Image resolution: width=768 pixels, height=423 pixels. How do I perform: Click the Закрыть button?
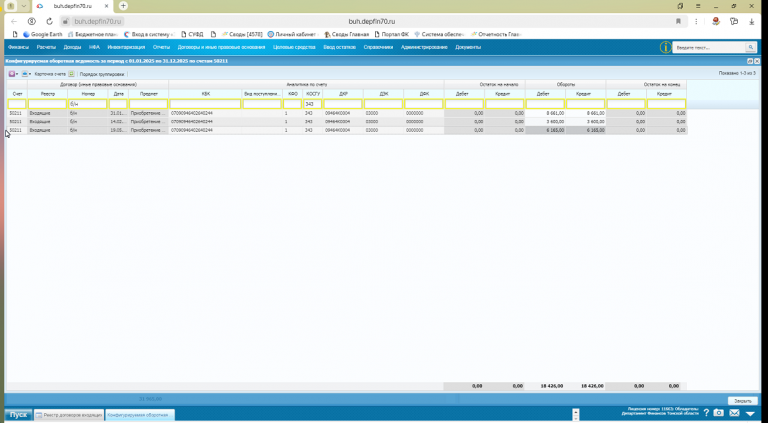coord(743,400)
